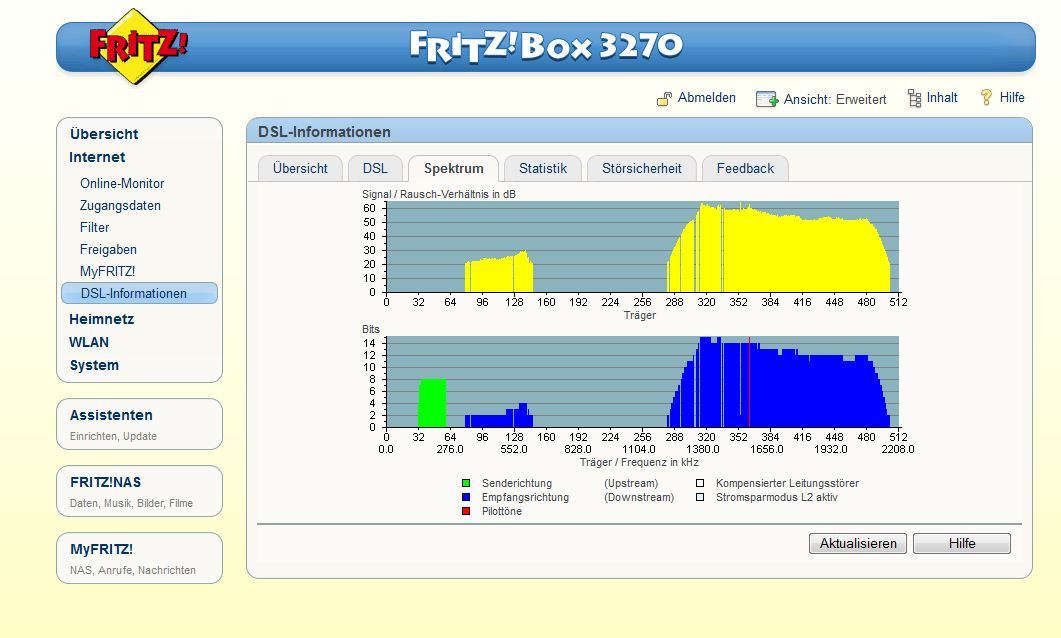The width and height of the screenshot is (1061, 638).
Task: Click the blue Empfangsrichtung legend swatch
Action: click(466, 497)
